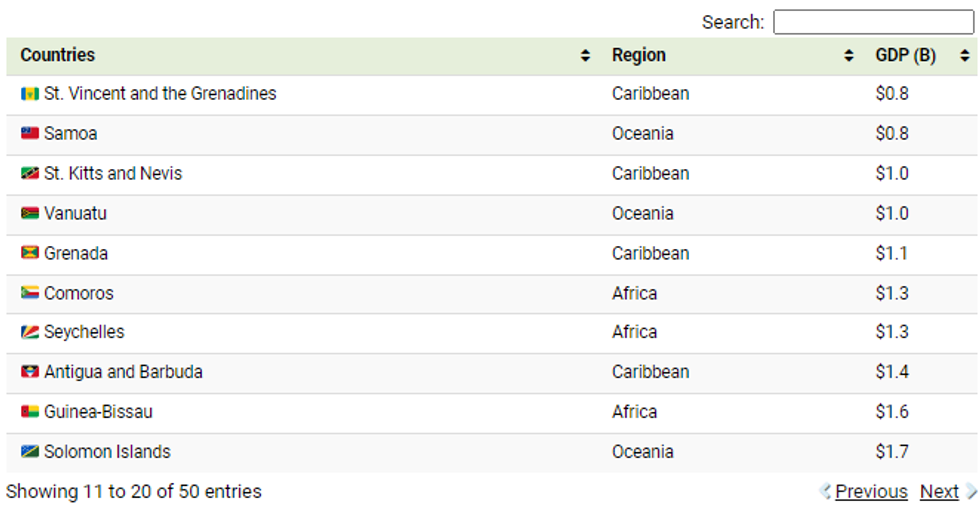Image resolution: width=980 pixels, height=508 pixels.
Task: Click the Samoa flag icon
Action: 30,133
